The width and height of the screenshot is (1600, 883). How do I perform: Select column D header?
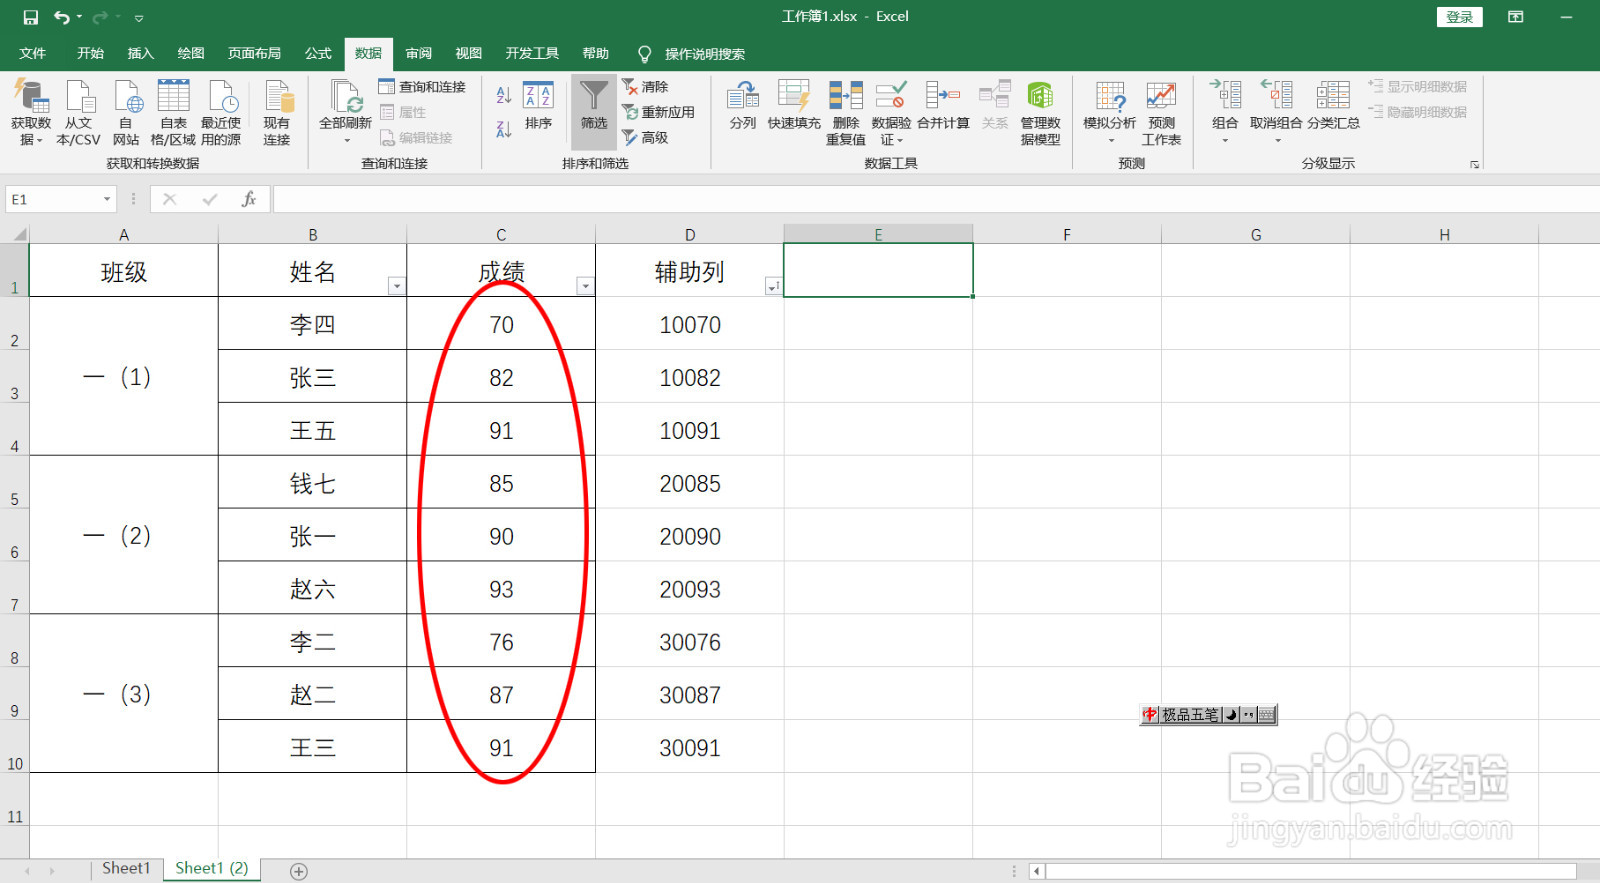(690, 235)
